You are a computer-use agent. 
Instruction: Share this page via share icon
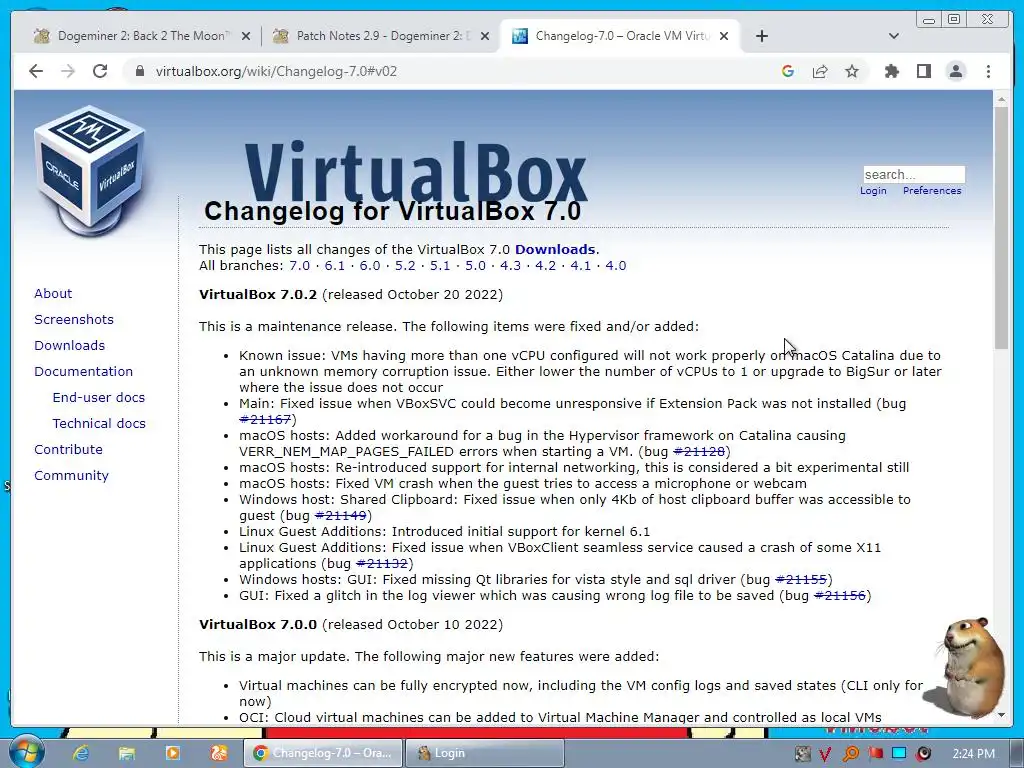click(820, 71)
